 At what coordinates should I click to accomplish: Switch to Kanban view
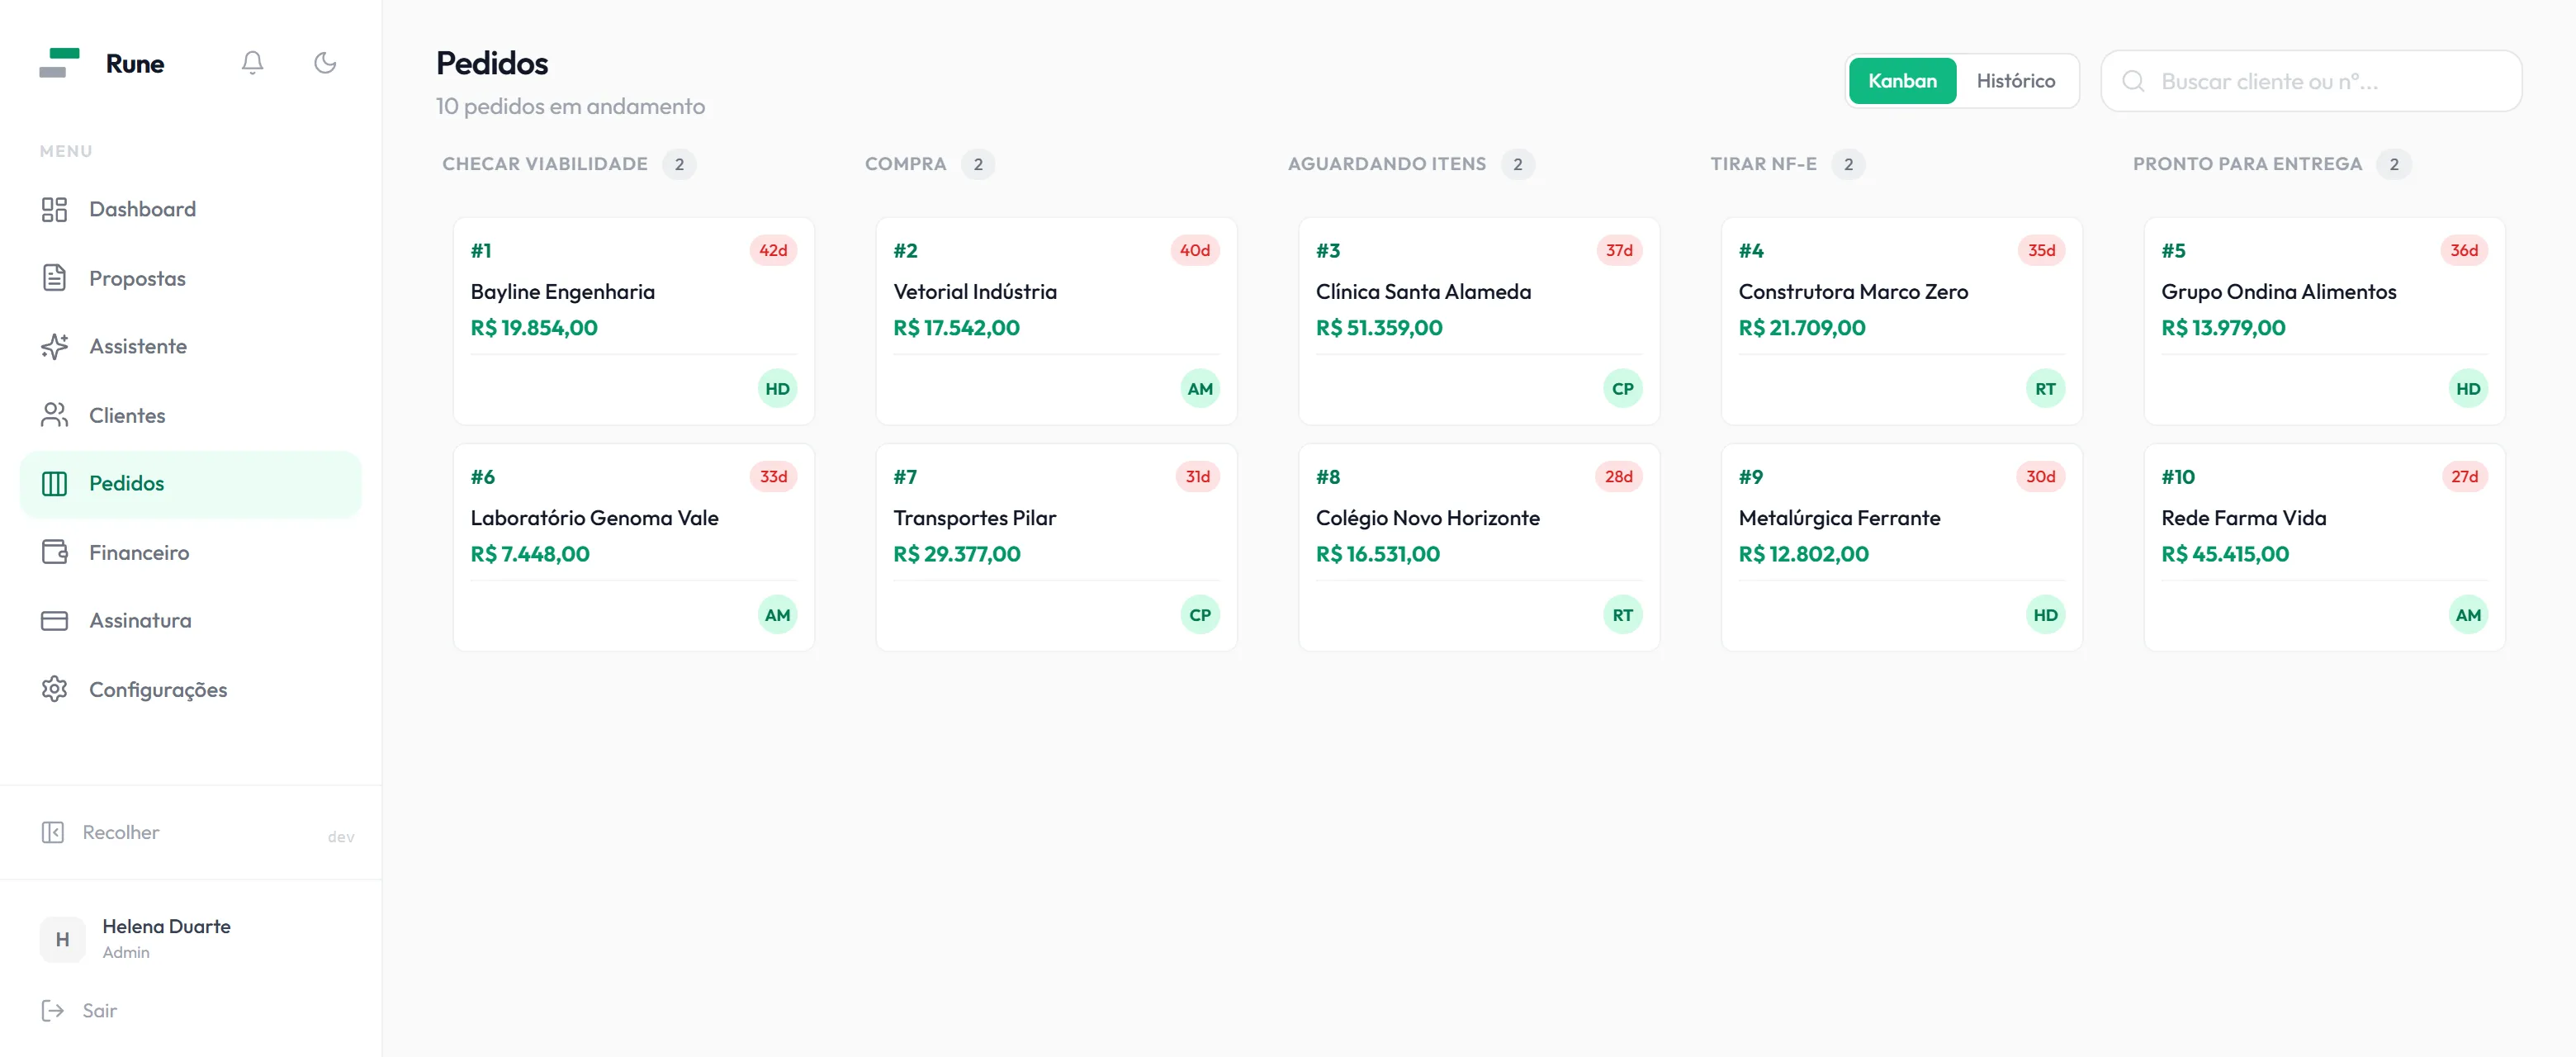1902,81
